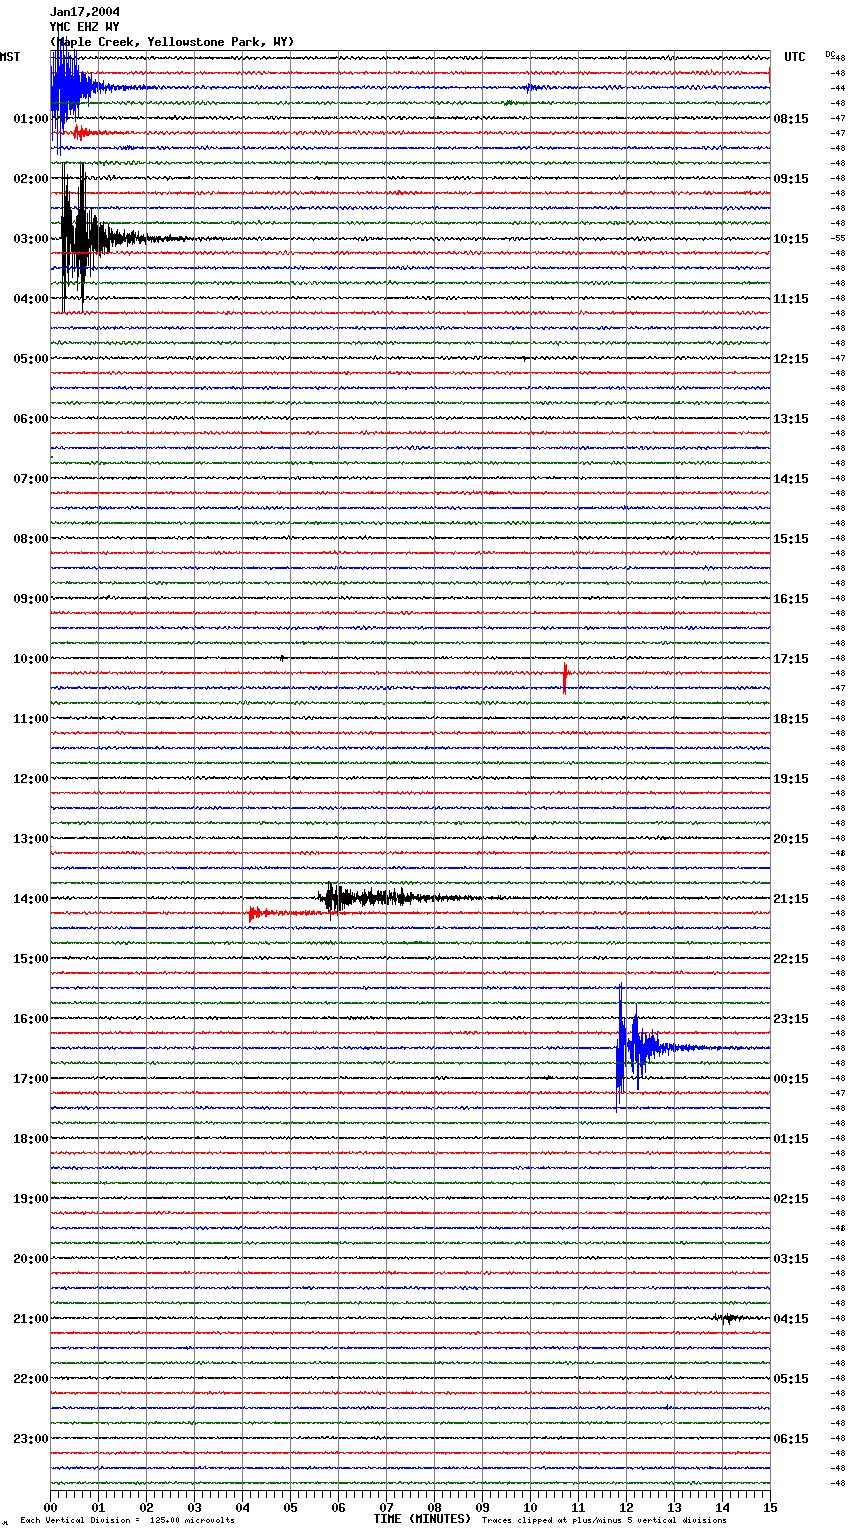Click the 20:15 UTC time label
850x1534 pixels.
(791, 838)
